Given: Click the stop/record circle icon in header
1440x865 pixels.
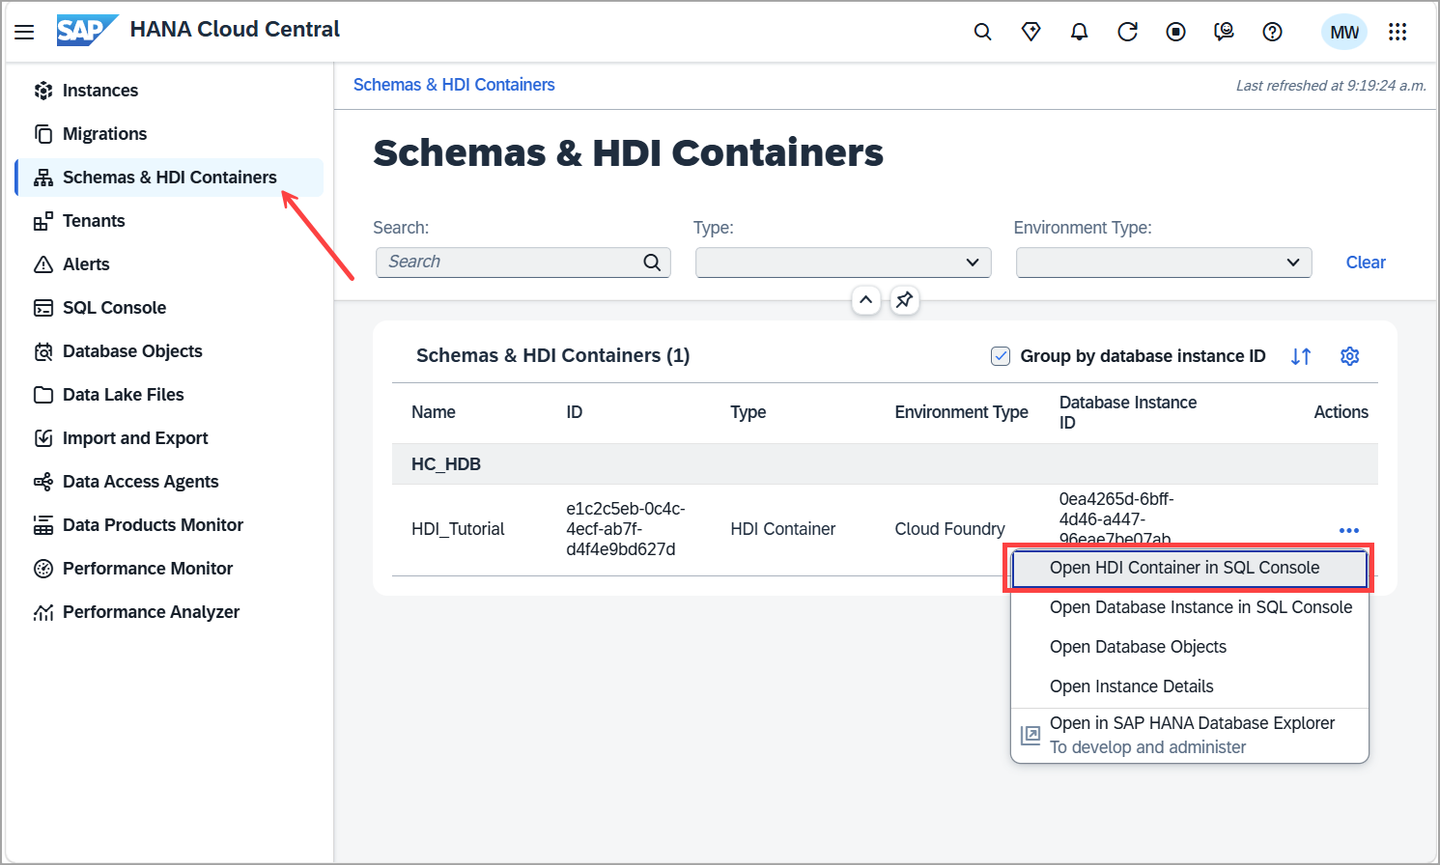Looking at the screenshot, I should coord(1176,32).
